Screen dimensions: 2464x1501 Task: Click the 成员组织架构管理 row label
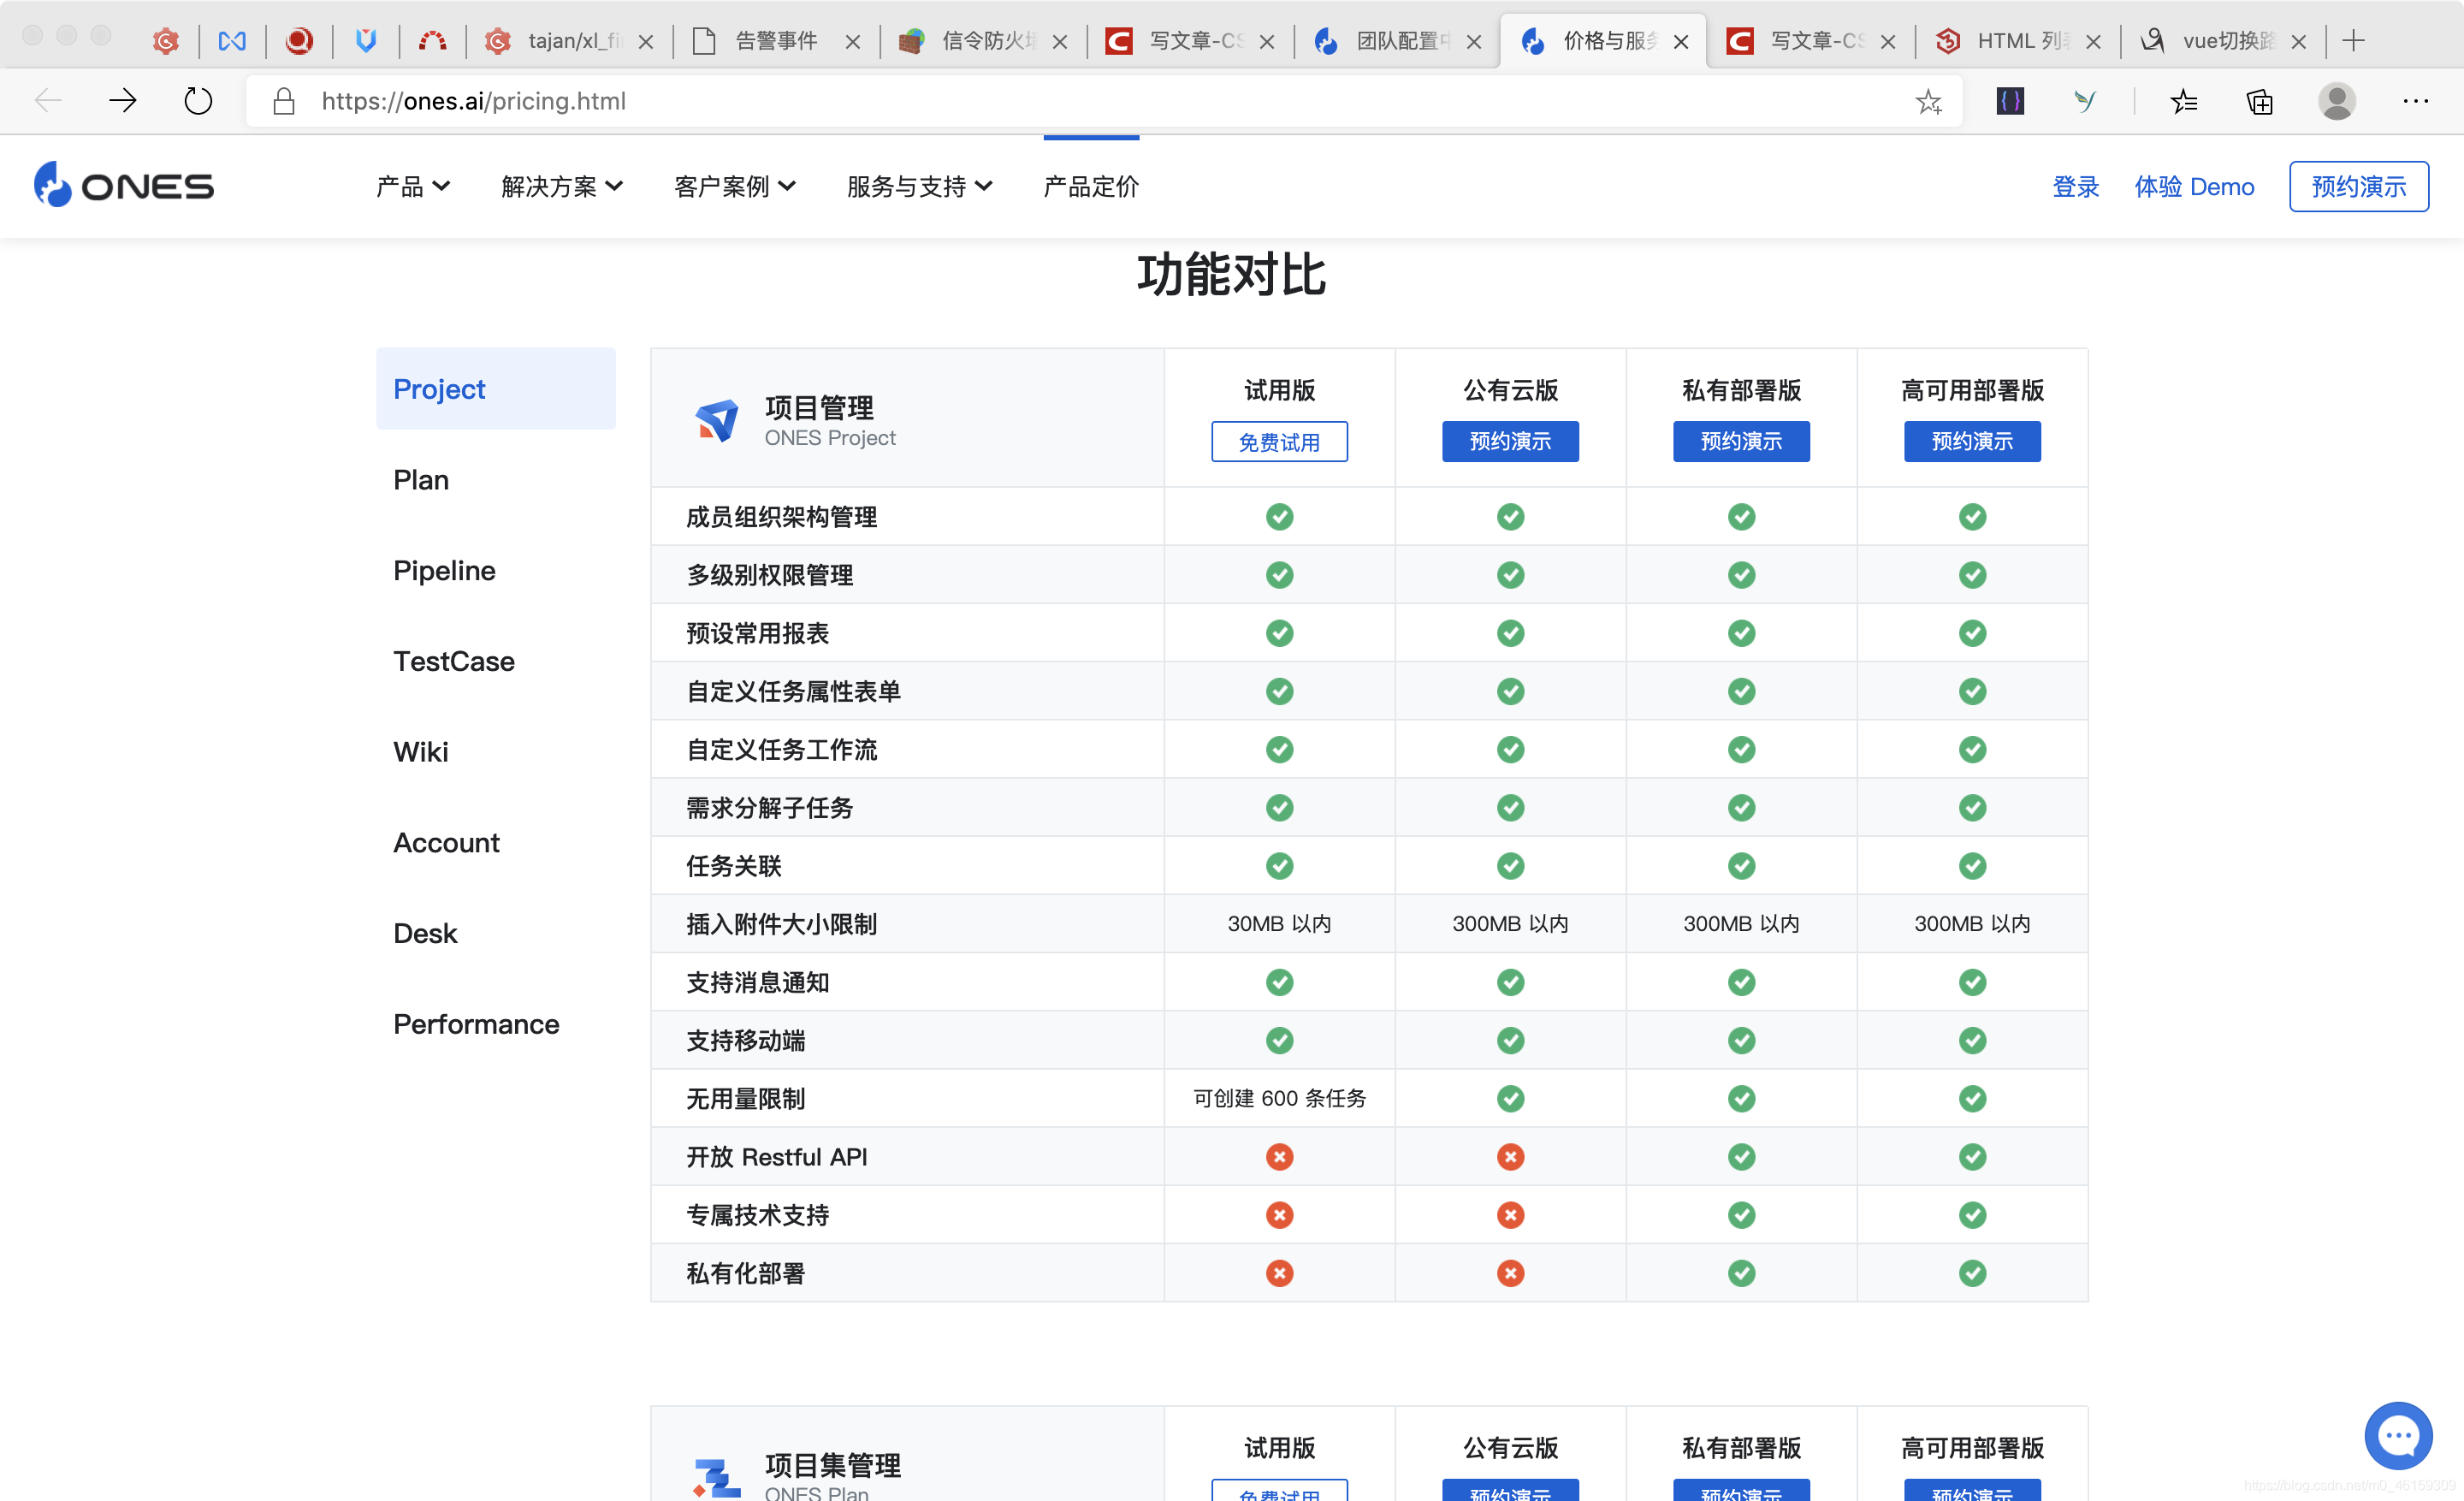[781, 517]
